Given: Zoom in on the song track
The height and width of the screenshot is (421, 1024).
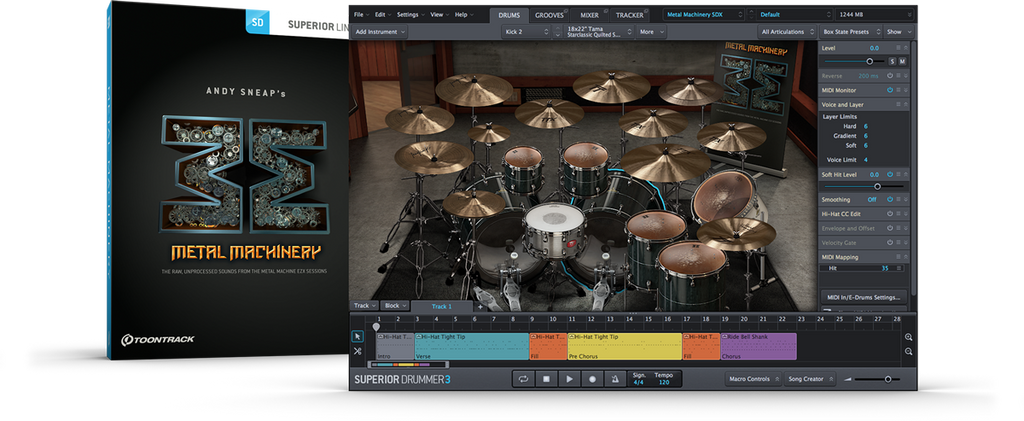Looking at the screenshot, I should [x=908, y=337].
